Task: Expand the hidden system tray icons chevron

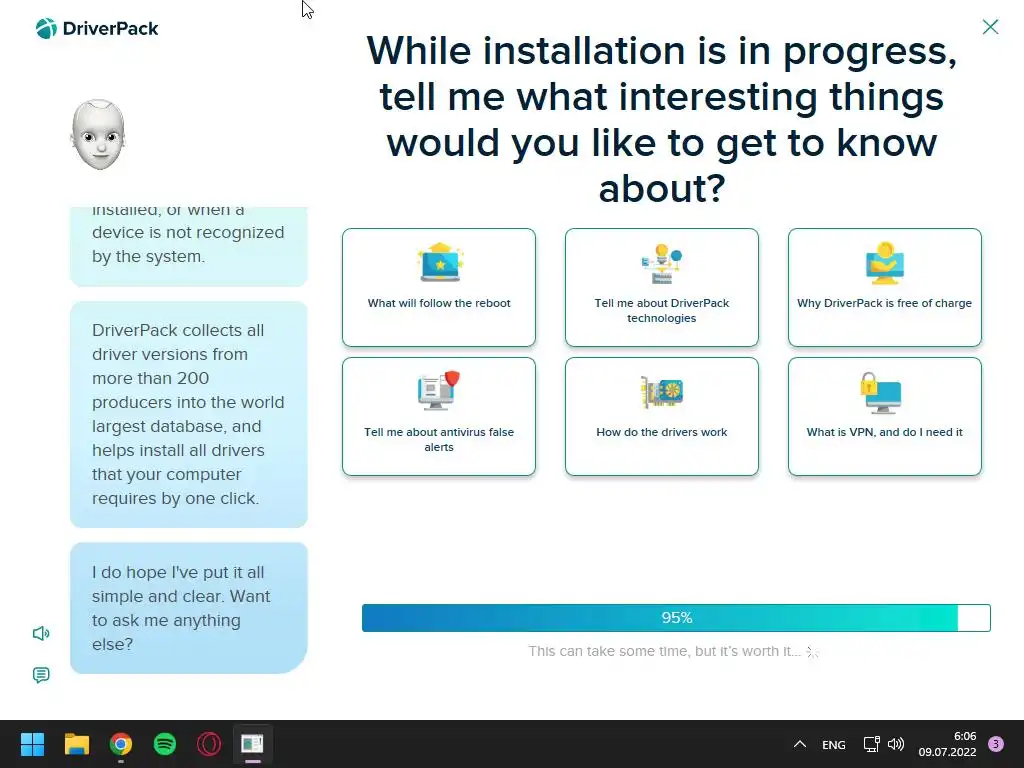Action: (x=800, y=744)
